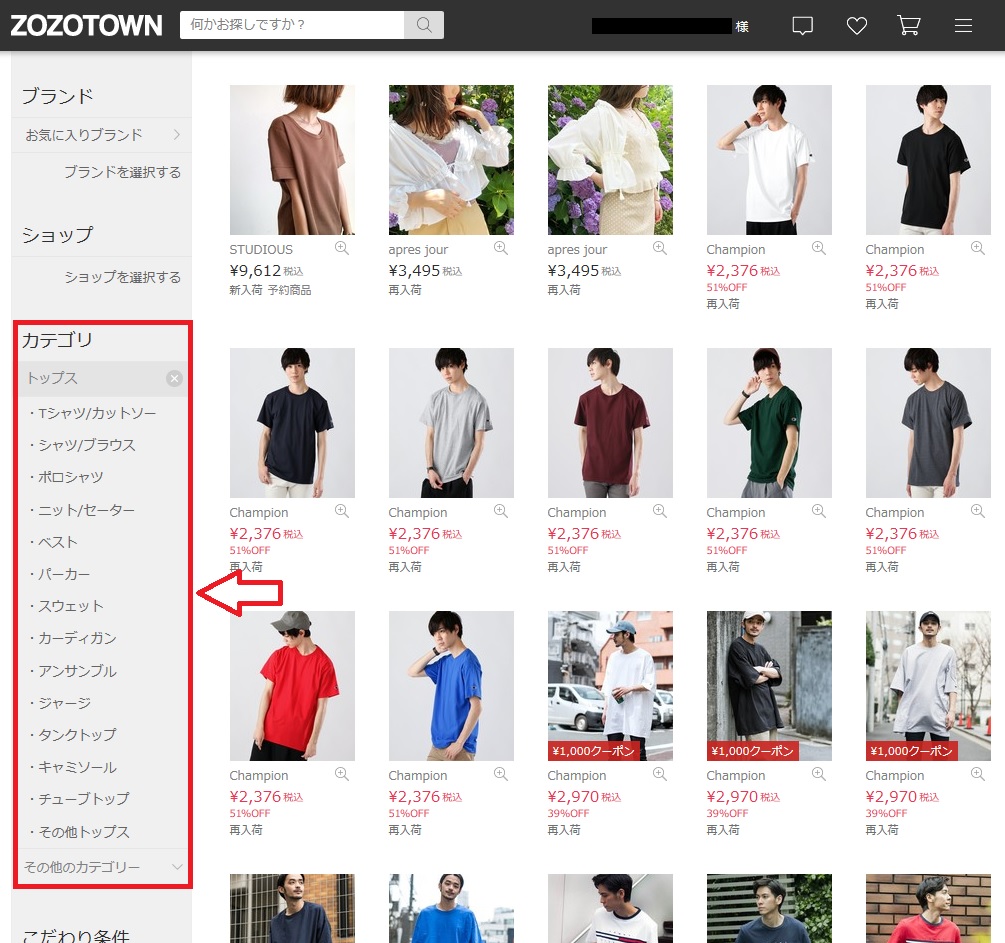This screenshot has height=943, width=1005.
Task: Select パーカー category
Action: [63, 574]
